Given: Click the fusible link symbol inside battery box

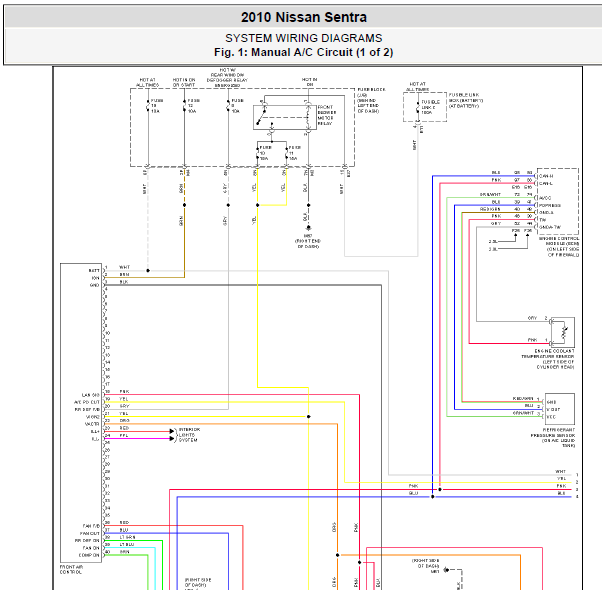Looking at the screenshot, I should [x=418, y=108].
